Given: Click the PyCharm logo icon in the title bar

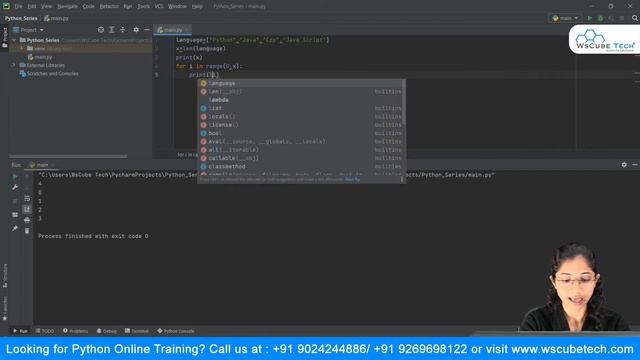Looking at the screenshot, I should pyautogui.click(x=6, y=6).
